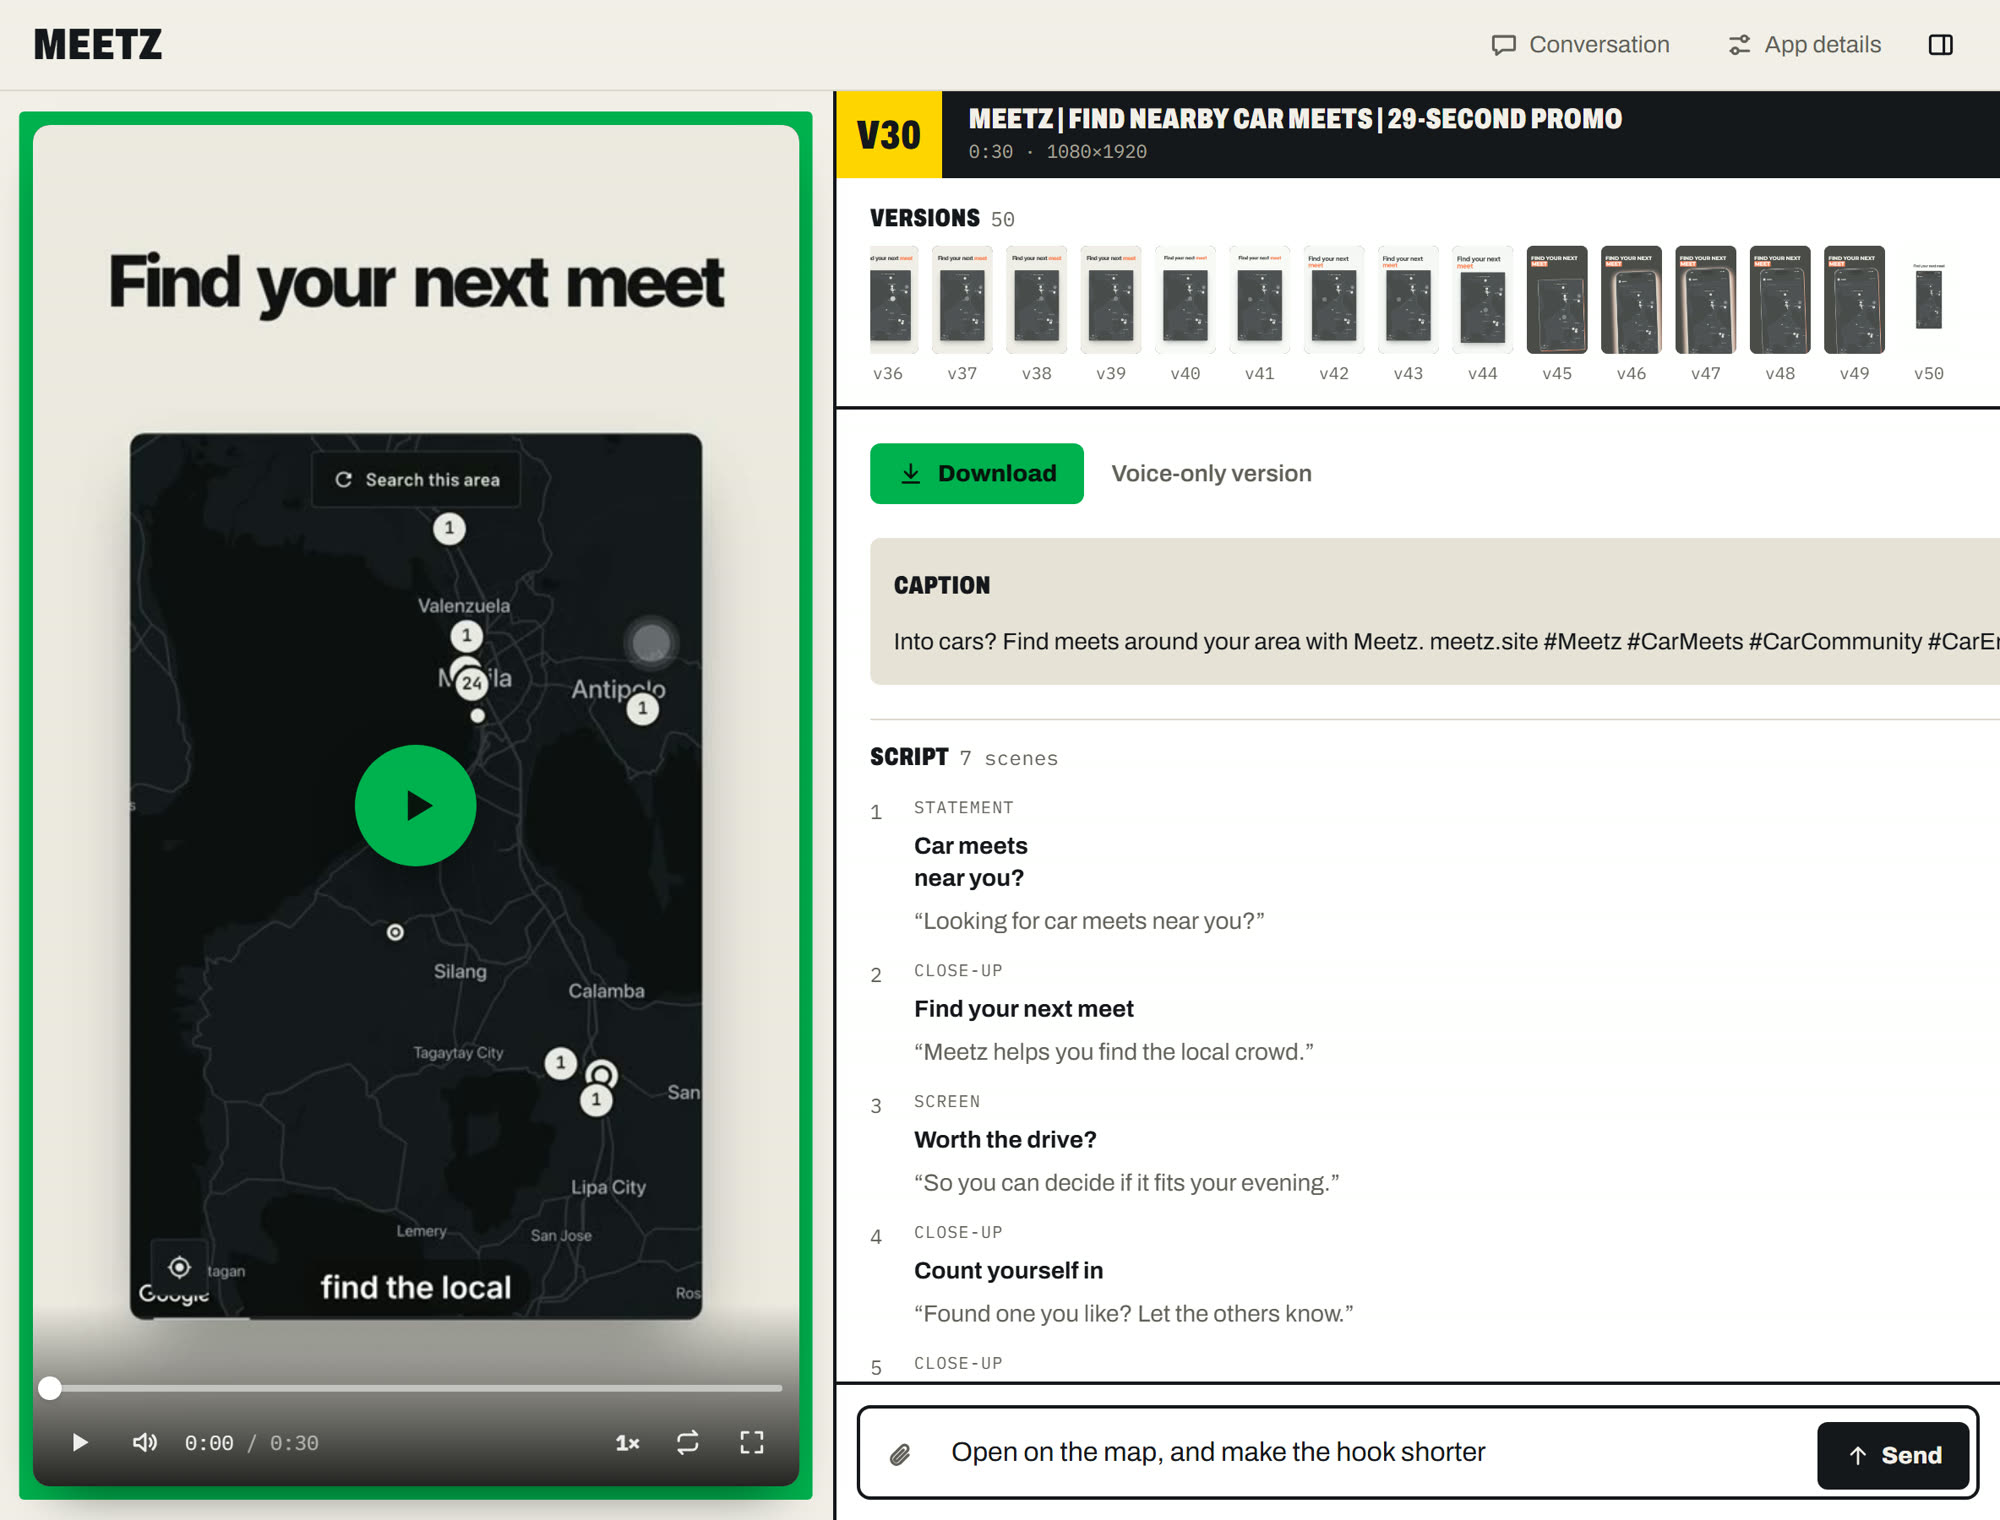2000x1520 pixels.
Task: Select version v47 thumbnail
Action: 1705,300
